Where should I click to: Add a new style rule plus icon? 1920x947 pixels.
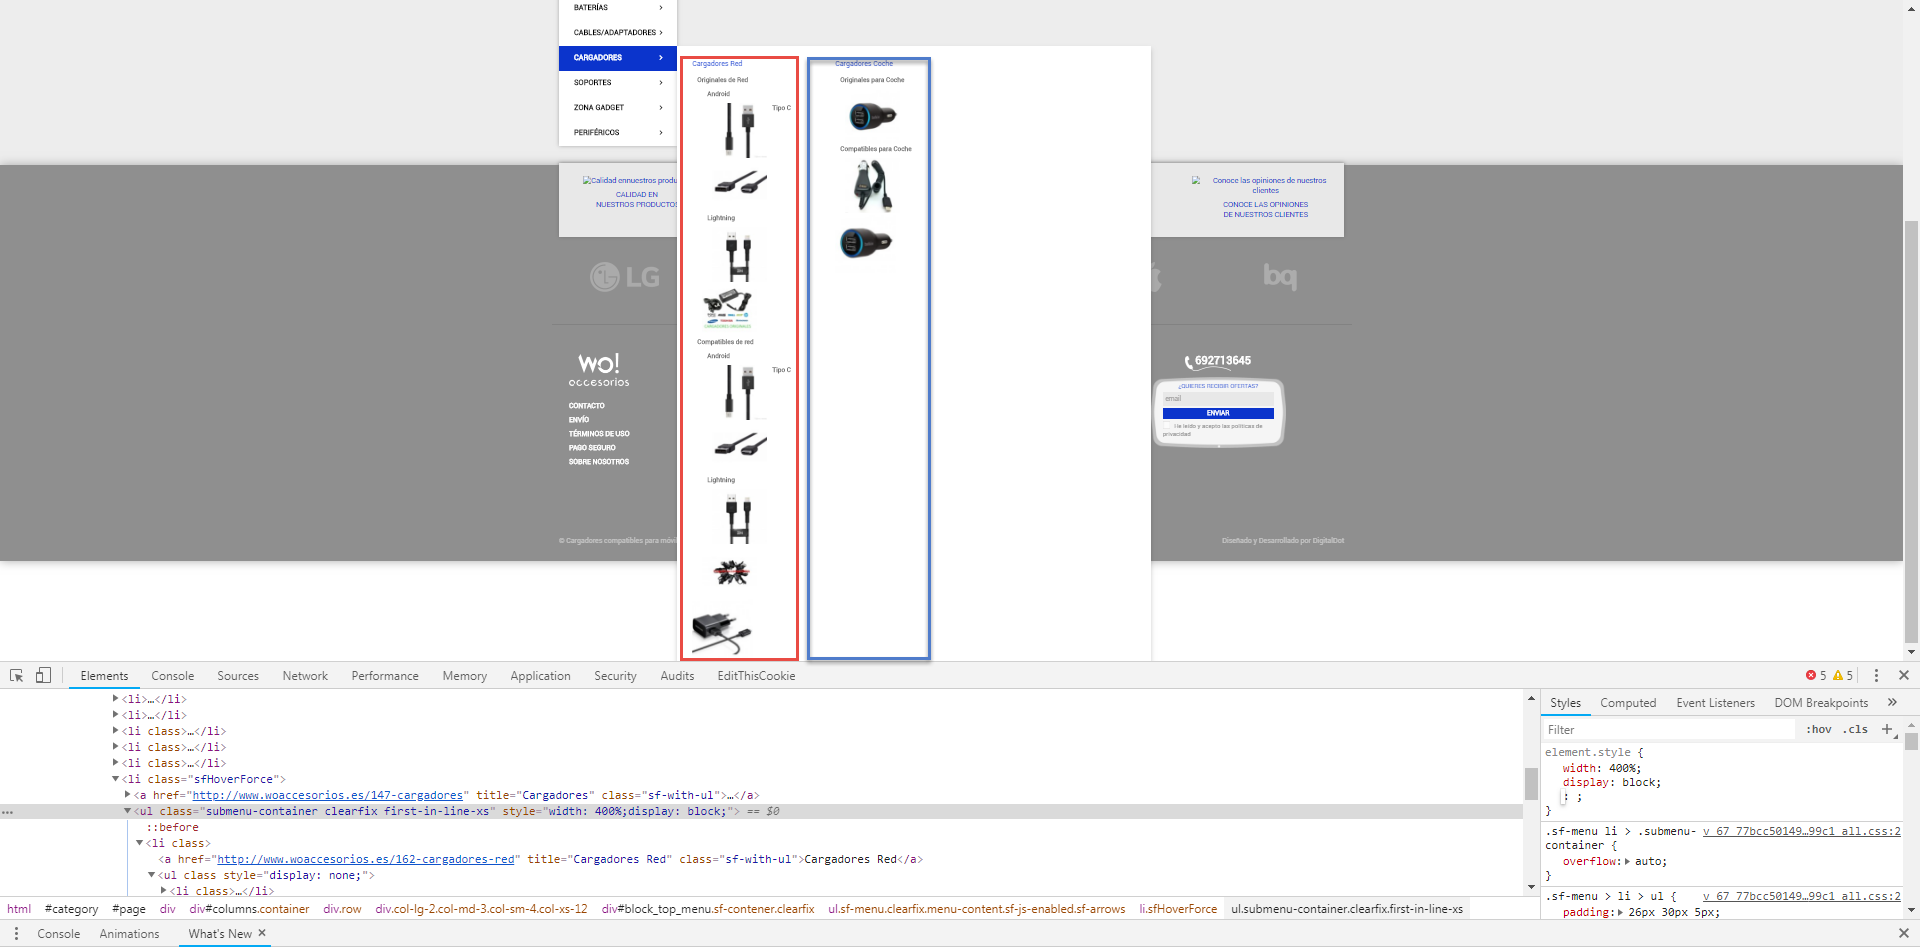coord(1887,730)
